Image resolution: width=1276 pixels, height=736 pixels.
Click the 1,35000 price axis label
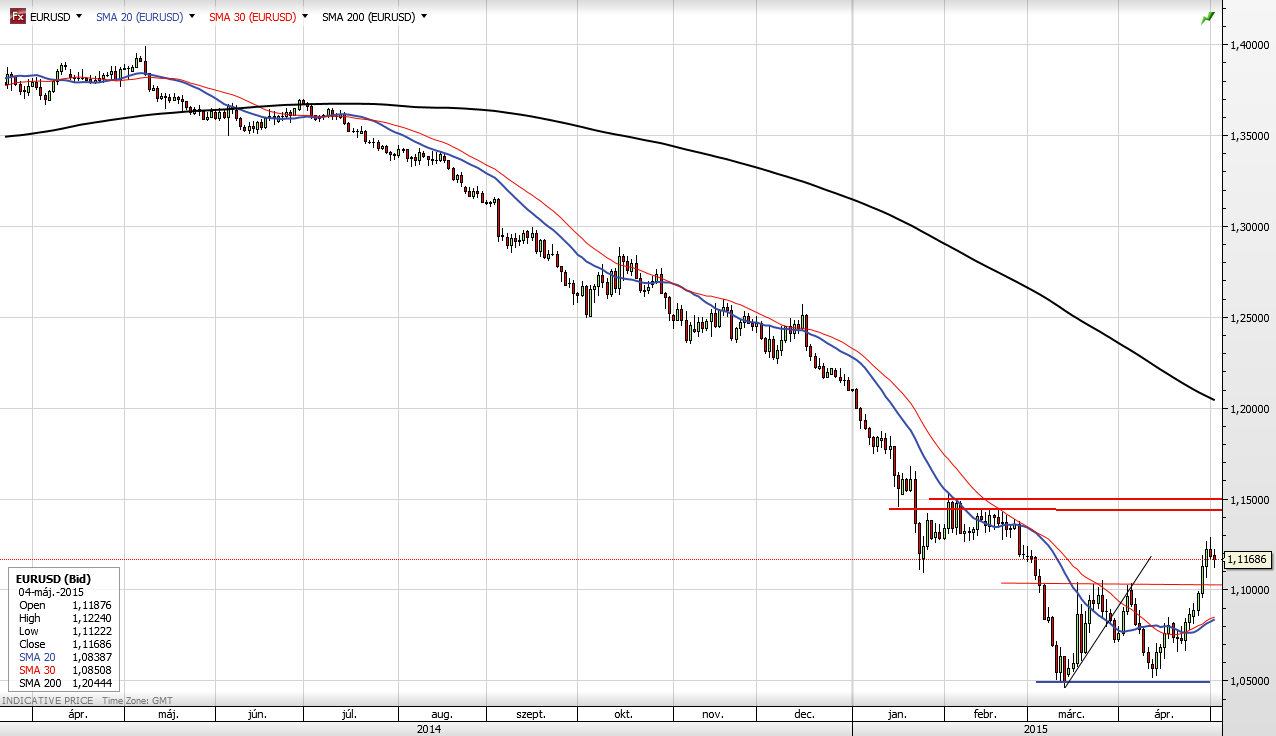tap(1251, 136)
